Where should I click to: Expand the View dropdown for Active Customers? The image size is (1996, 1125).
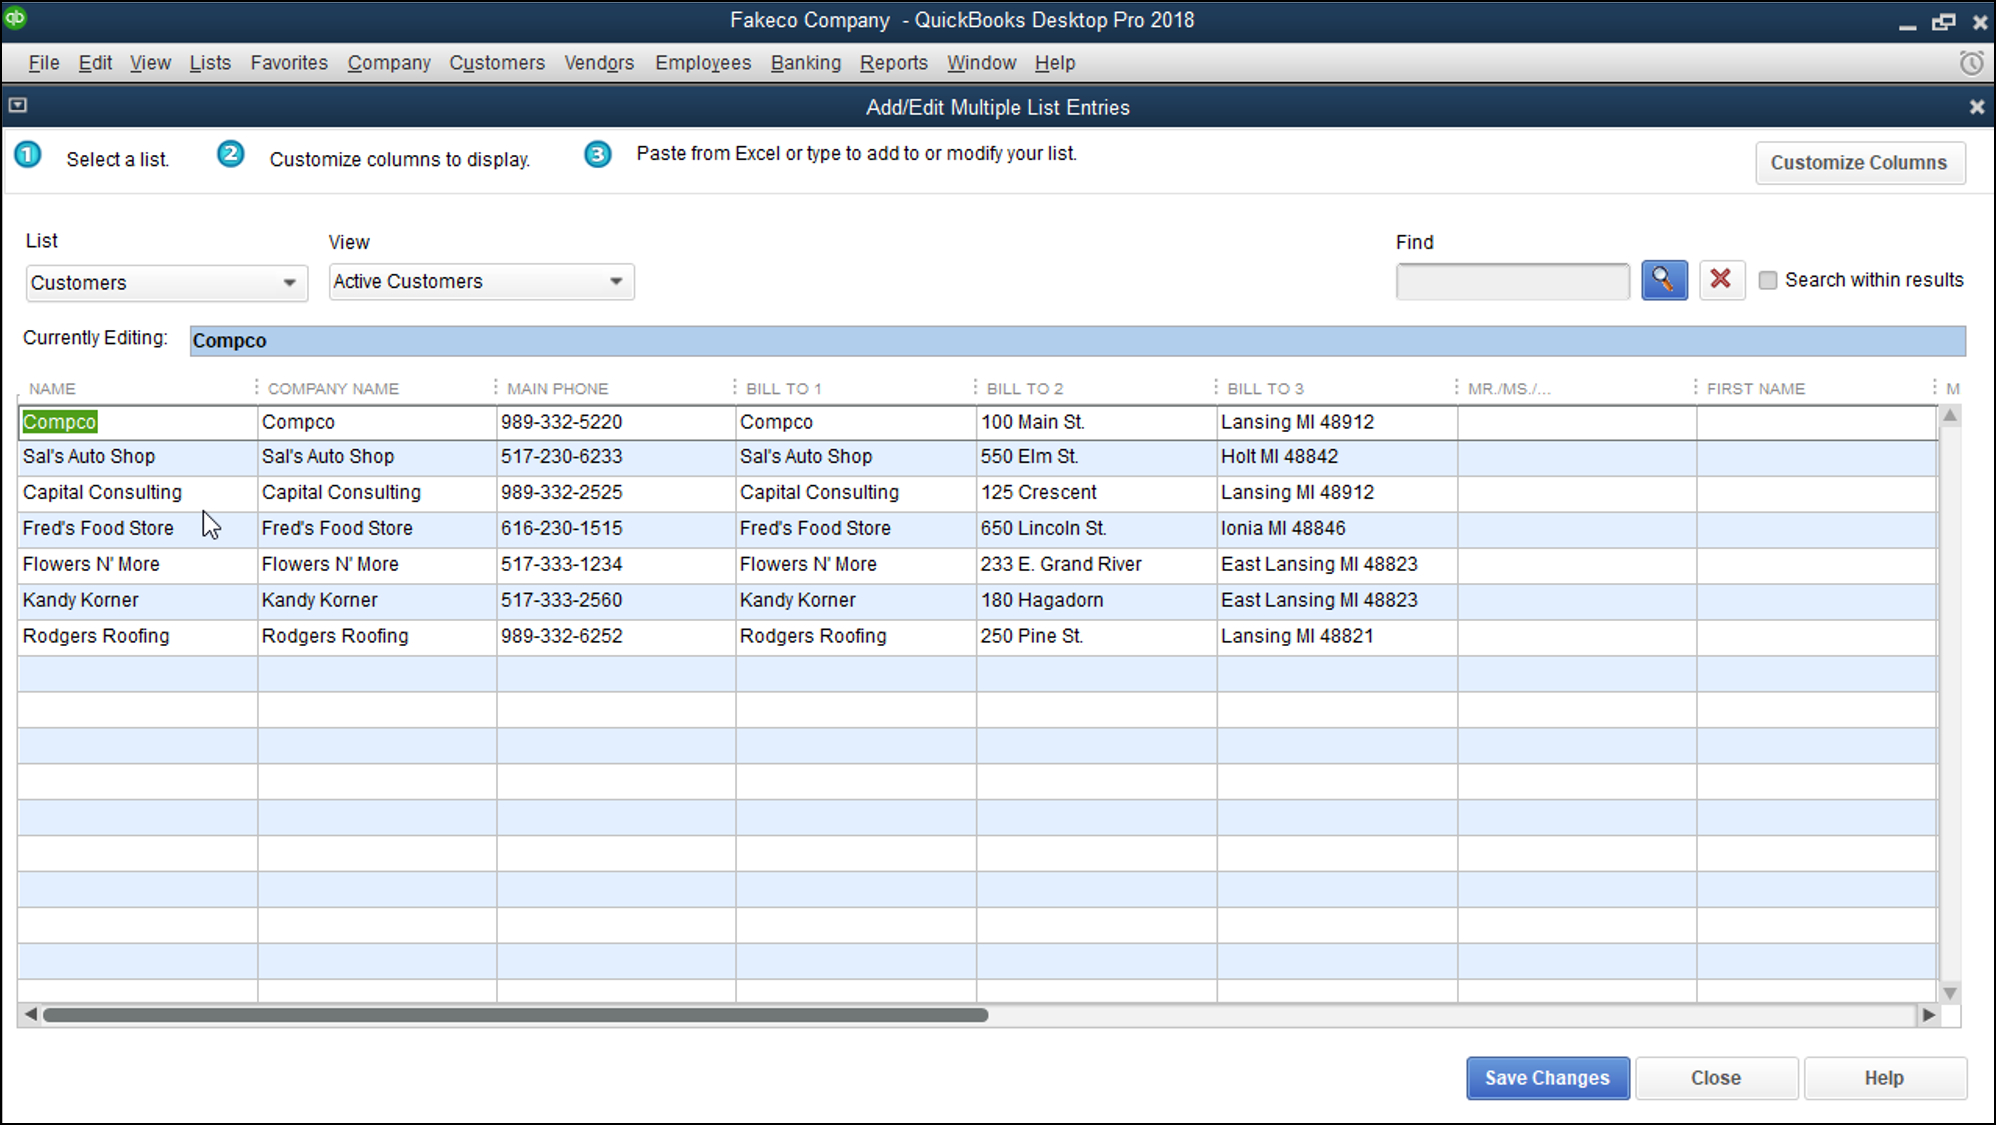(616, 281)
